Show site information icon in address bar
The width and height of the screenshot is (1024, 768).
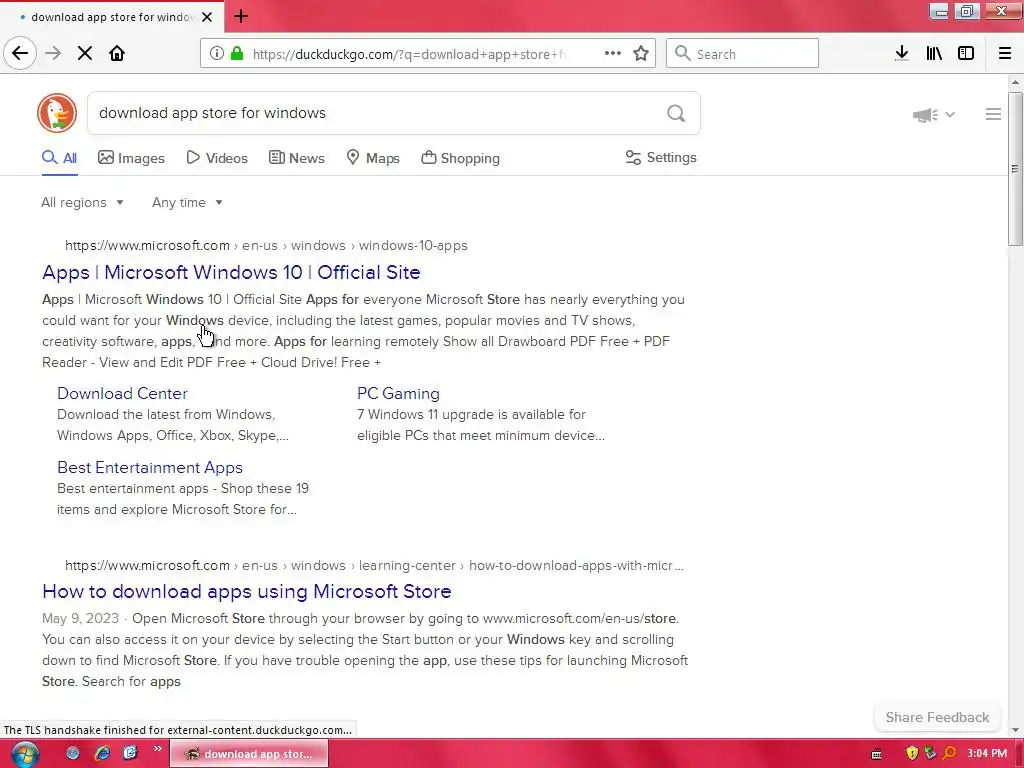217,54
